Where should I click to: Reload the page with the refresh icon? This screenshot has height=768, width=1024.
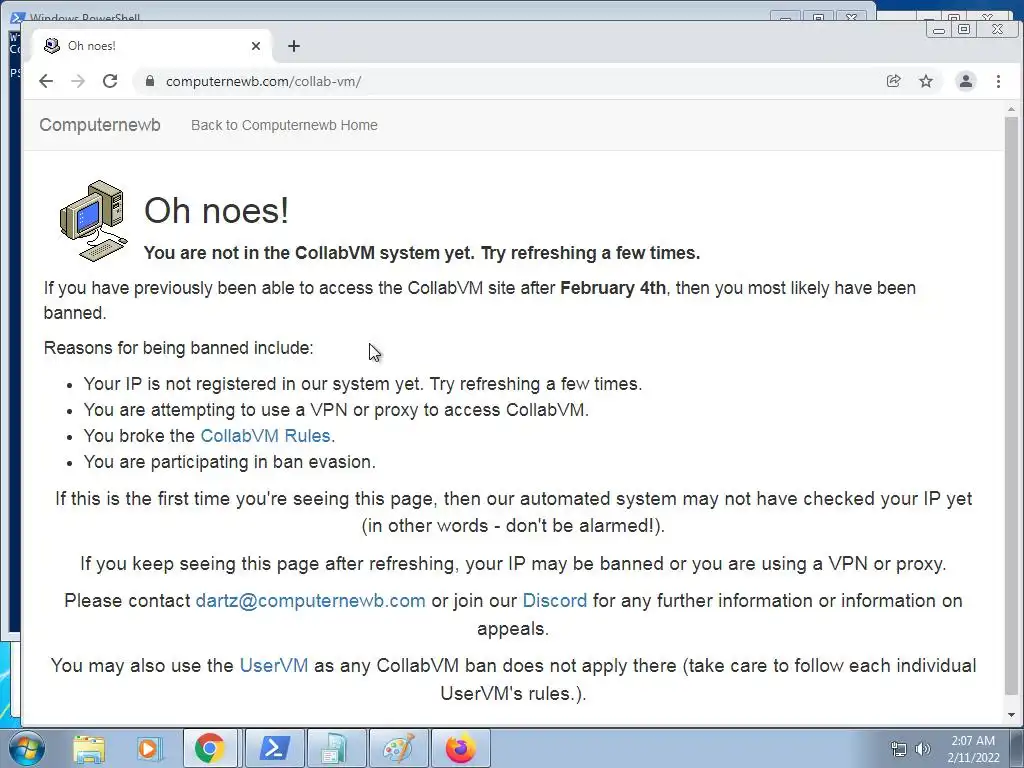click(110, 81)
